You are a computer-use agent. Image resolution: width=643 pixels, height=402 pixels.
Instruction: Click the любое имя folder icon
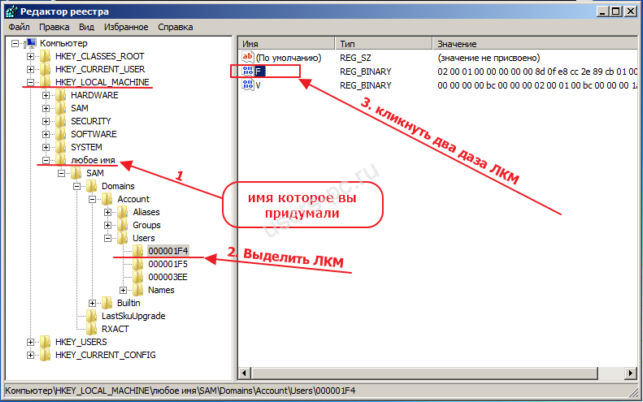(x=61, y=160)
